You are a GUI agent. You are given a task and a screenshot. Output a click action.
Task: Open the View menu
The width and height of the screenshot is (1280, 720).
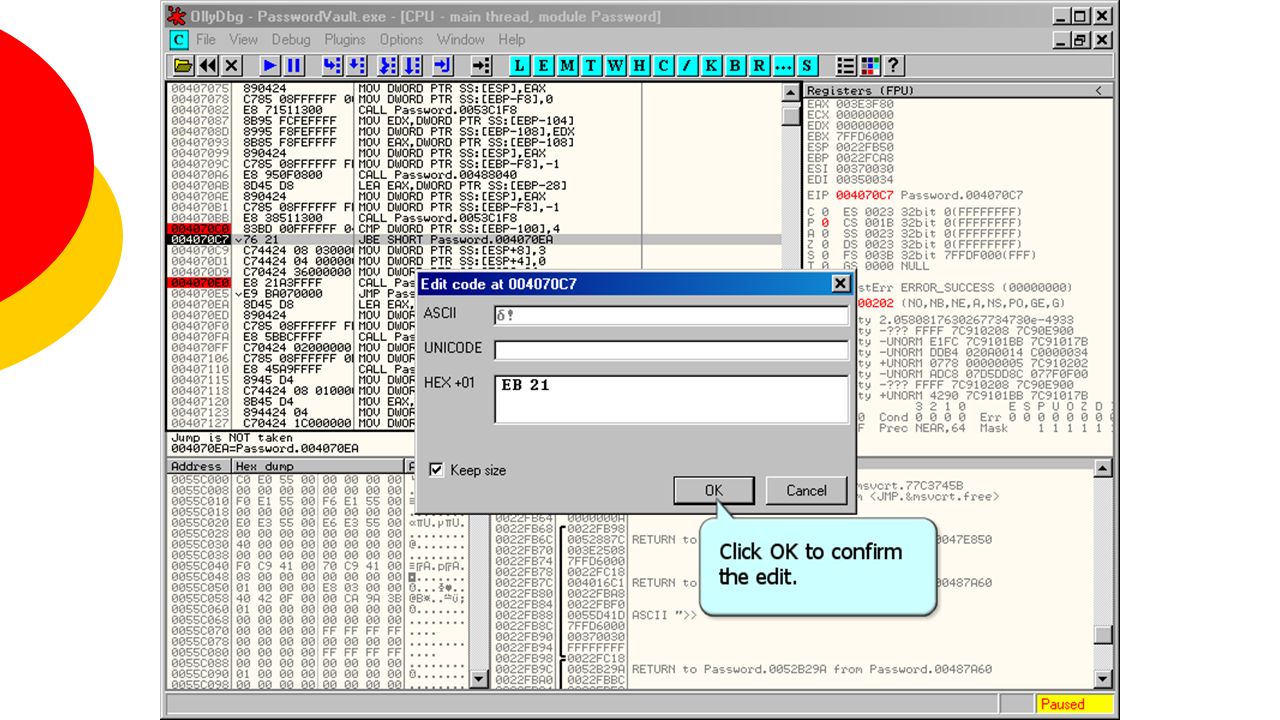tap(243, 40)
